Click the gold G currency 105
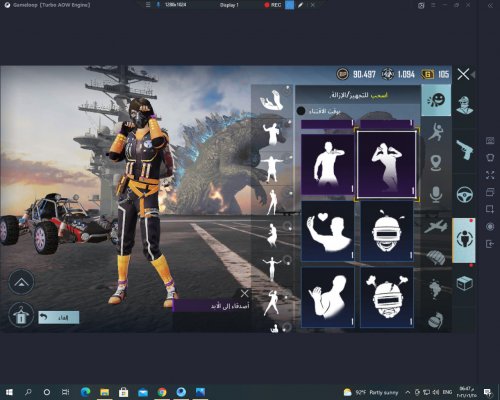This screenshot has width=500, height=400. point(435,74)
